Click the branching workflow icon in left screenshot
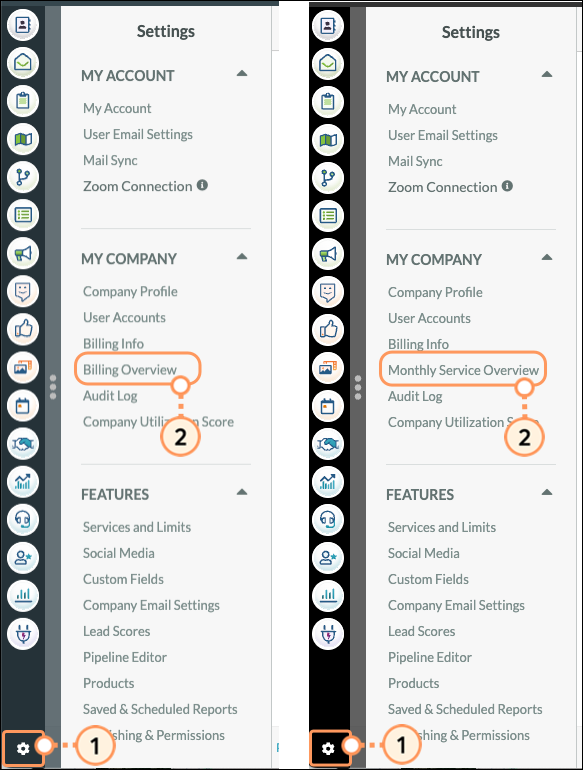 (x=23, y=177)
